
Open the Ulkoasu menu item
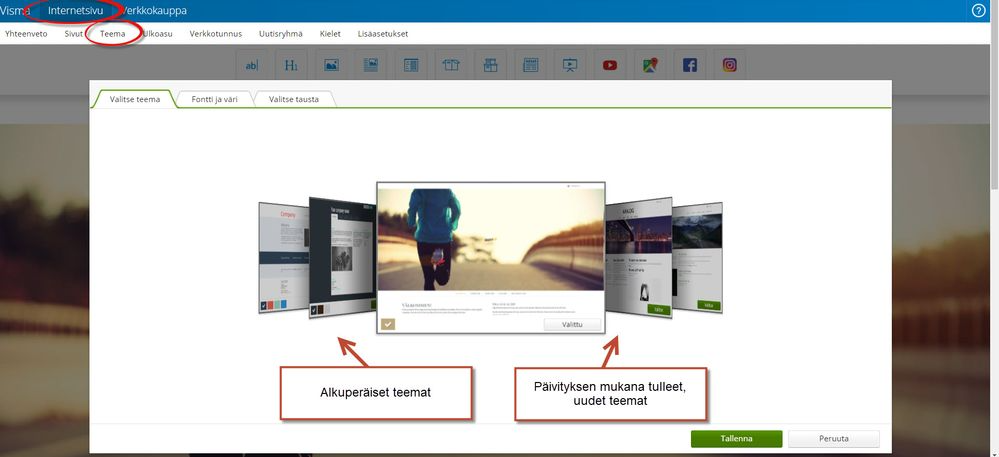click(x=157, y=34)
